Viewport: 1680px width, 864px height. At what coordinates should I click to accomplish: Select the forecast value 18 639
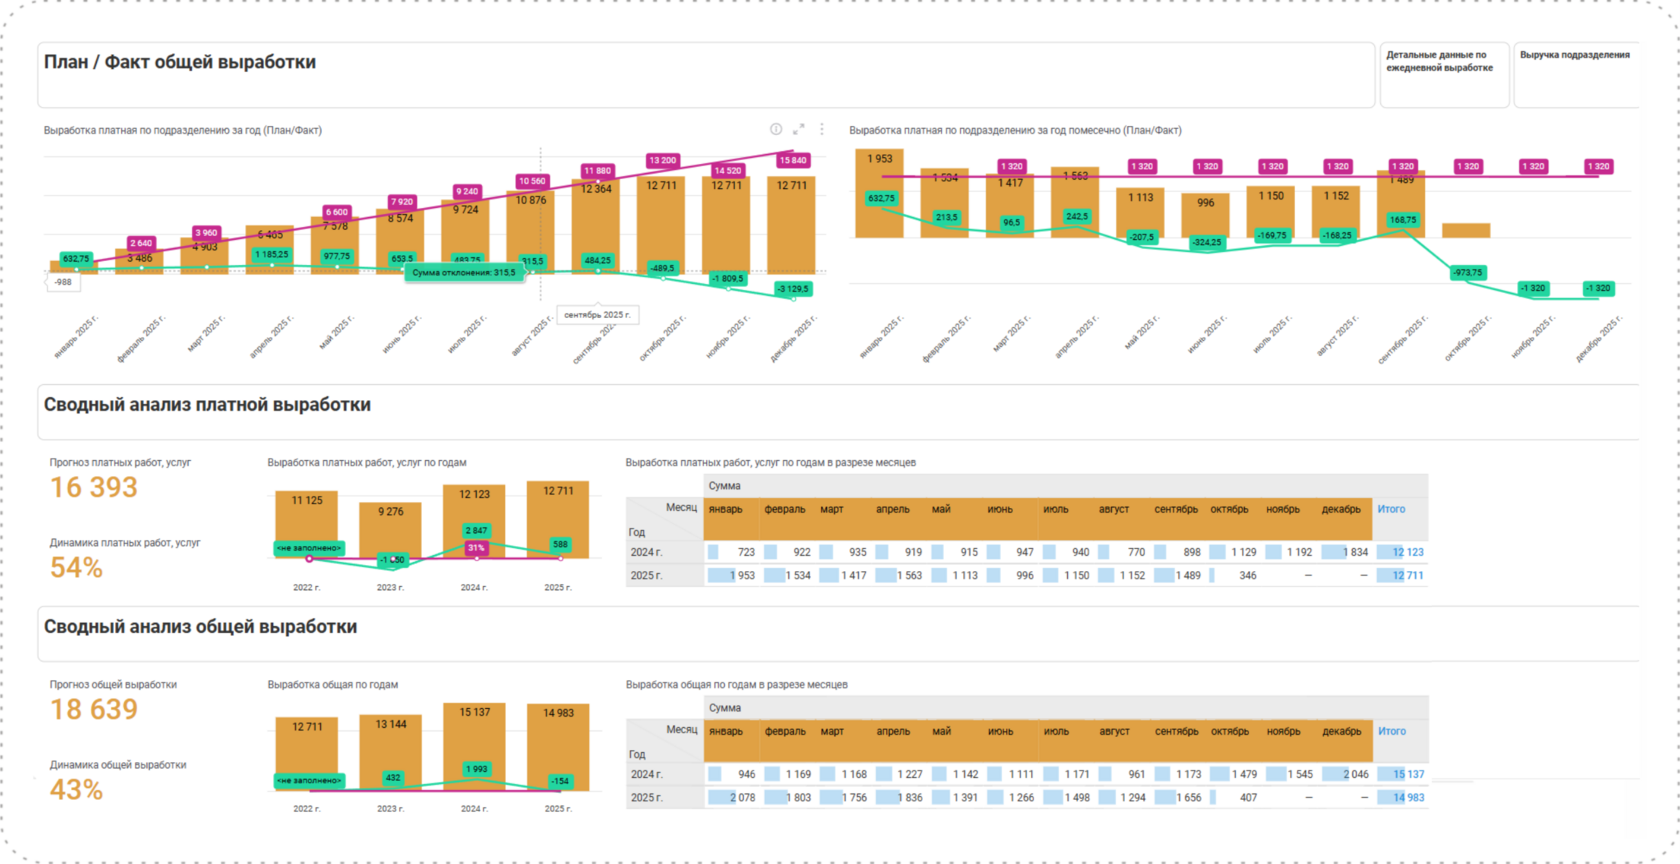[94, 709]
